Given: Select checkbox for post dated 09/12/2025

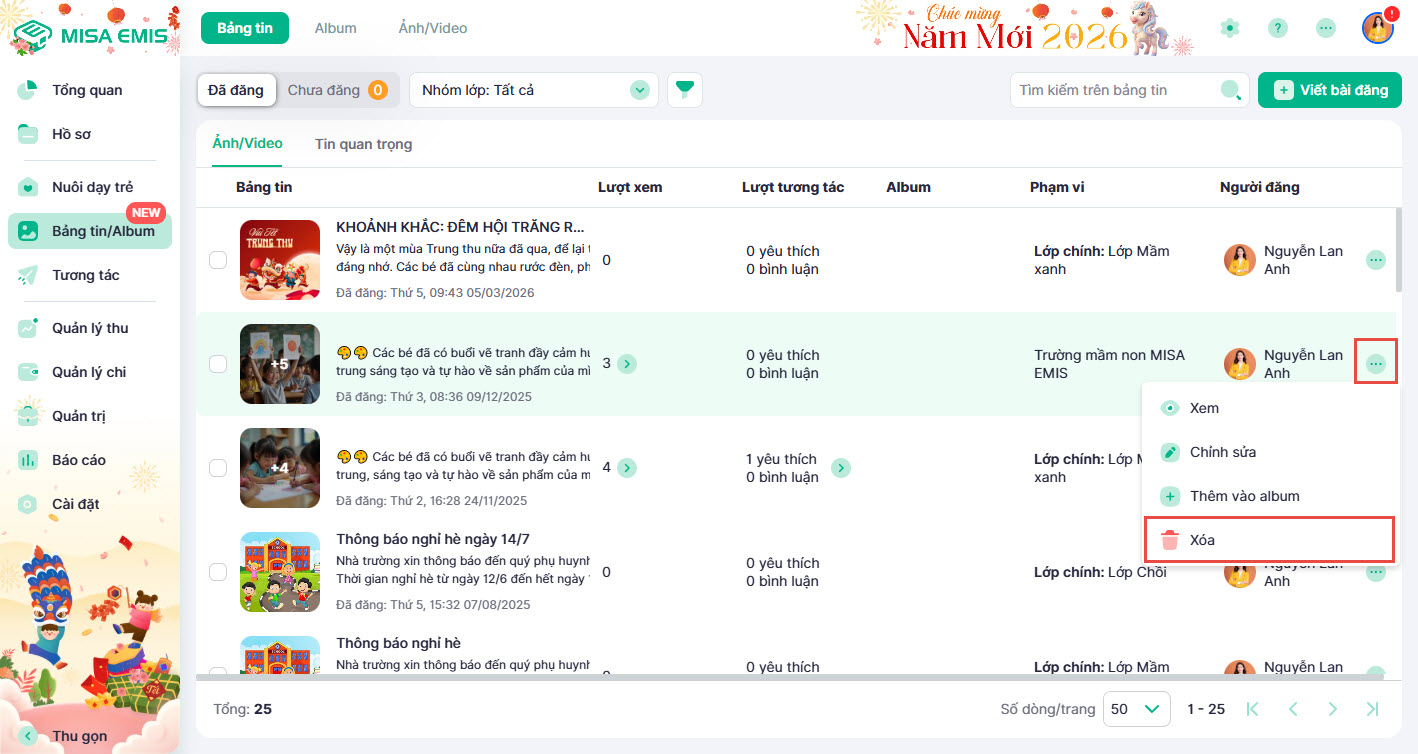Looking at the screenshot, I should pos(218,364).
